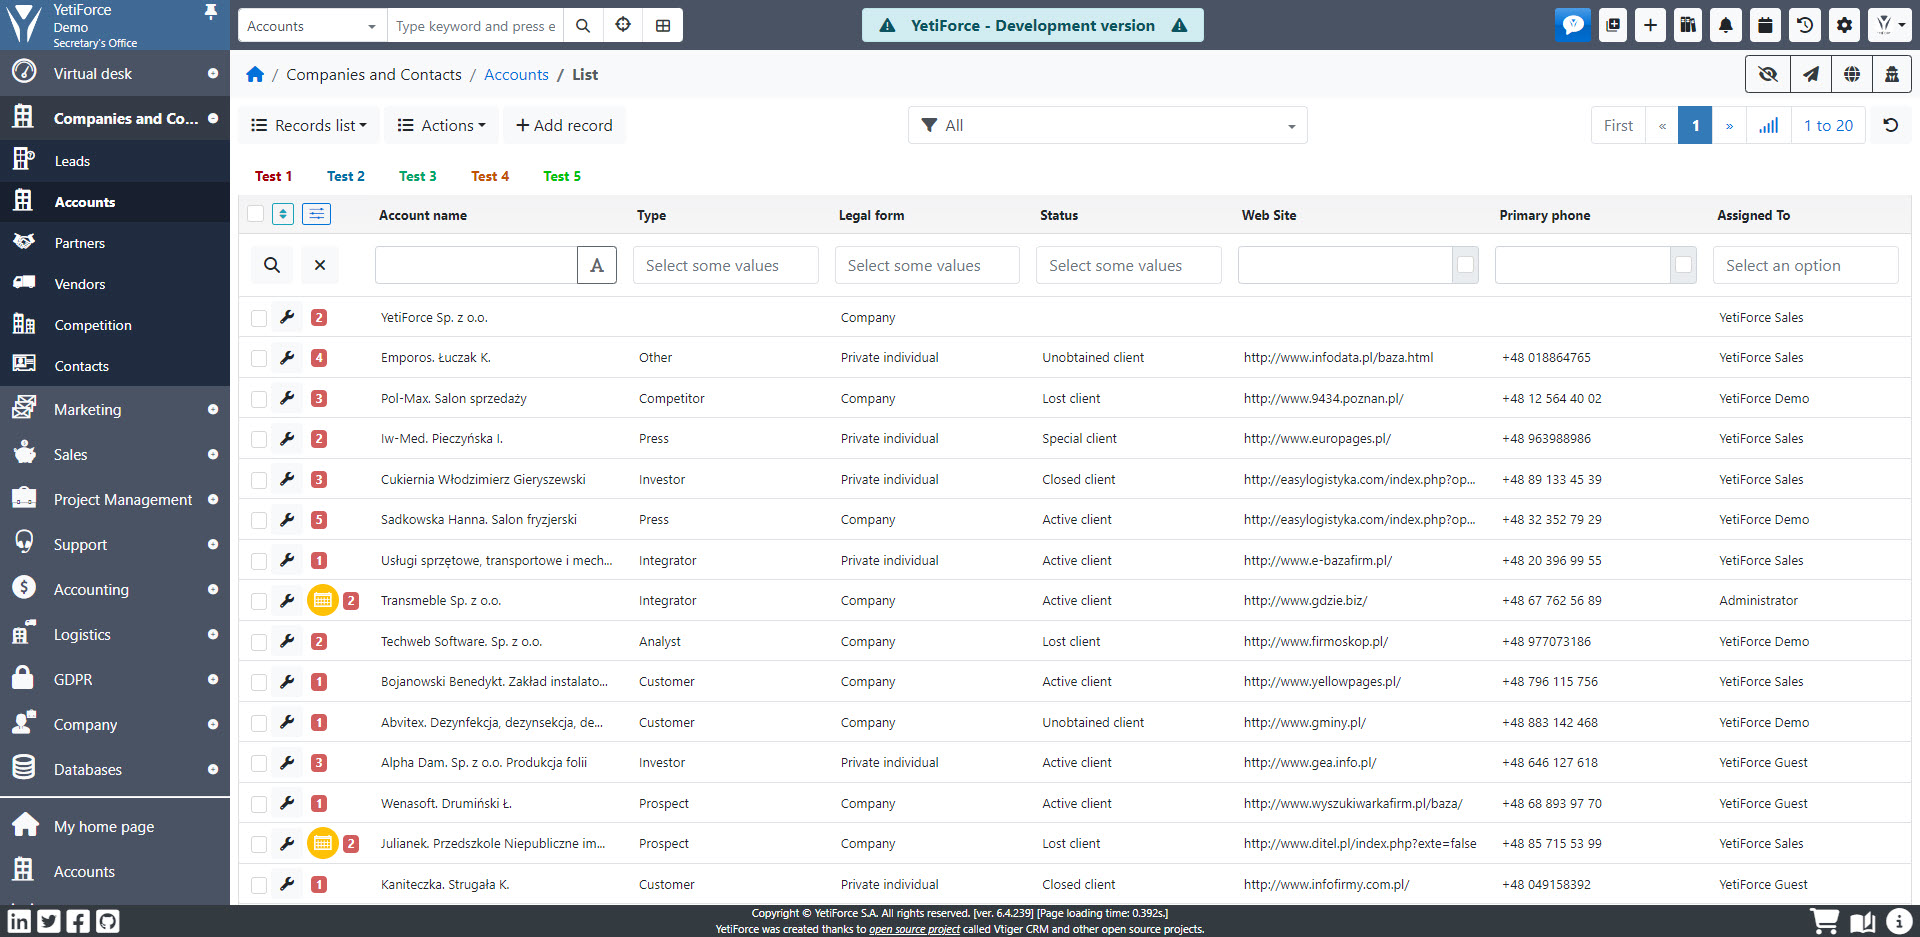Go to First page button
This screenshot has height=937, width=1920.
tap(1618, 125)
